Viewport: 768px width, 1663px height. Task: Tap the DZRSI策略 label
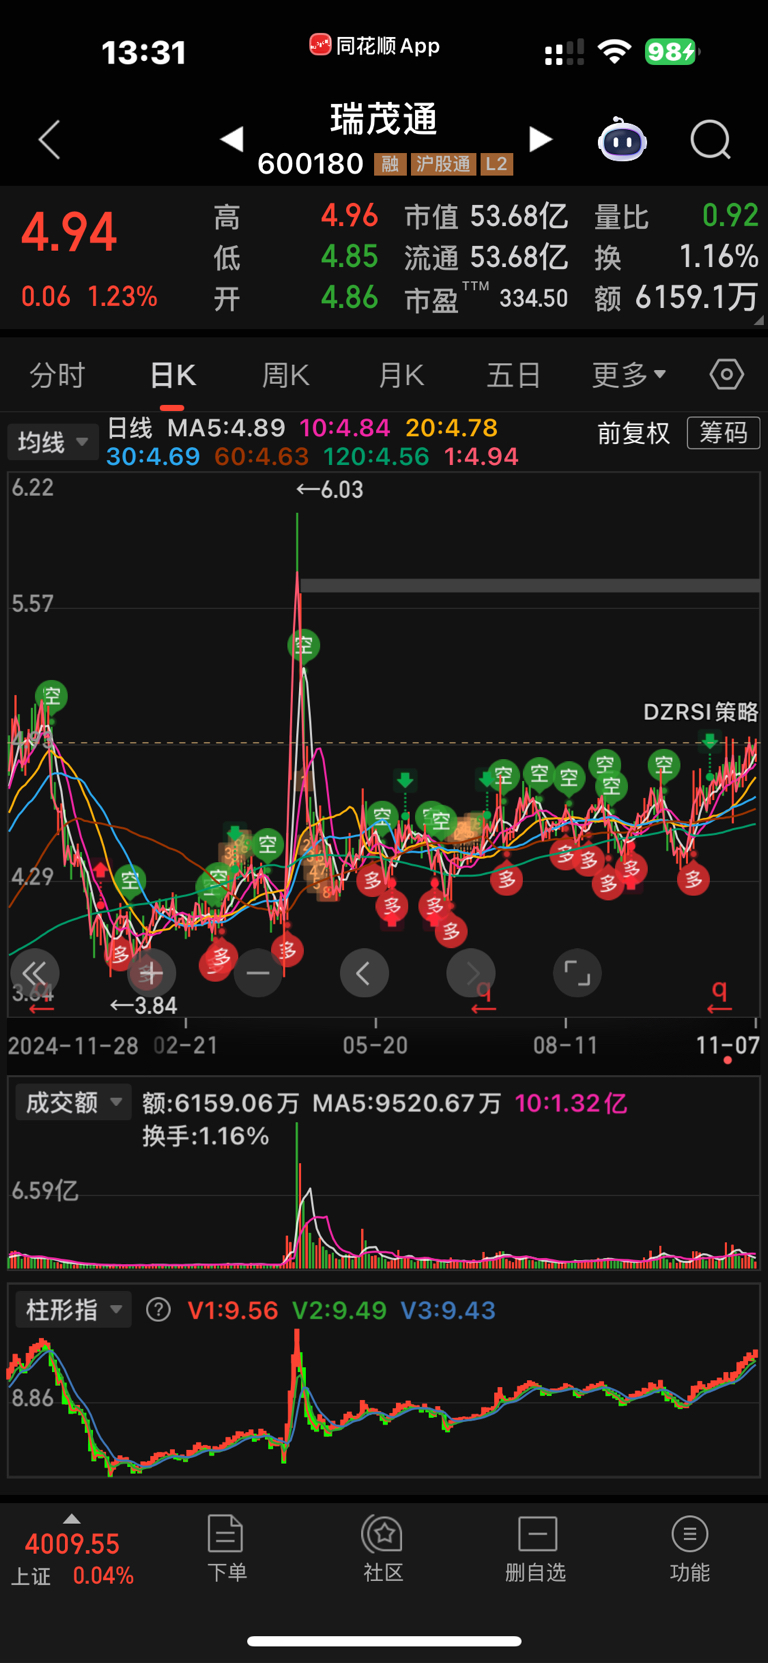pos(701,712)
